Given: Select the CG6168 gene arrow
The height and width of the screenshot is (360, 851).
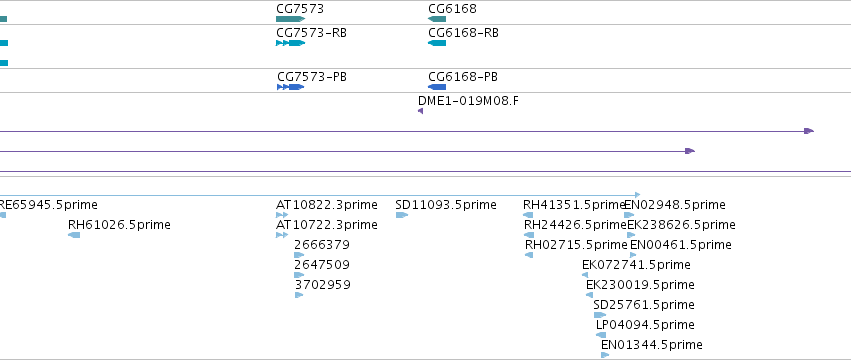Looking at the screenshot, I should tap(437, 19).
